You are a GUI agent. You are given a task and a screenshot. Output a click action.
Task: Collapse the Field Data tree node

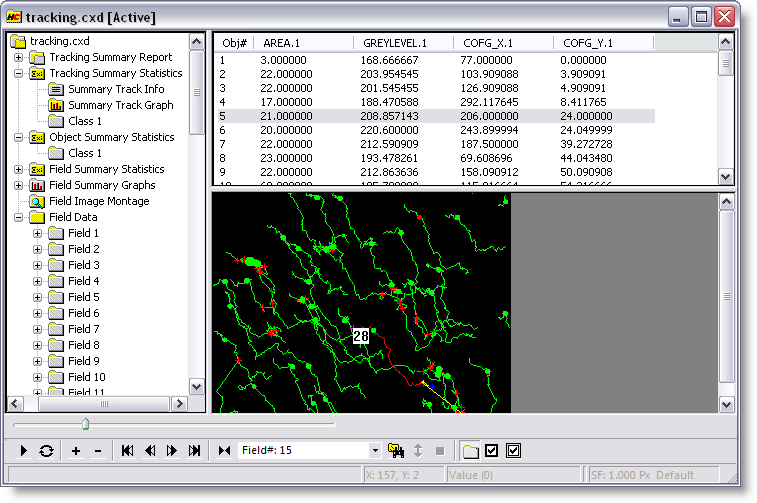tap(19, 217)
